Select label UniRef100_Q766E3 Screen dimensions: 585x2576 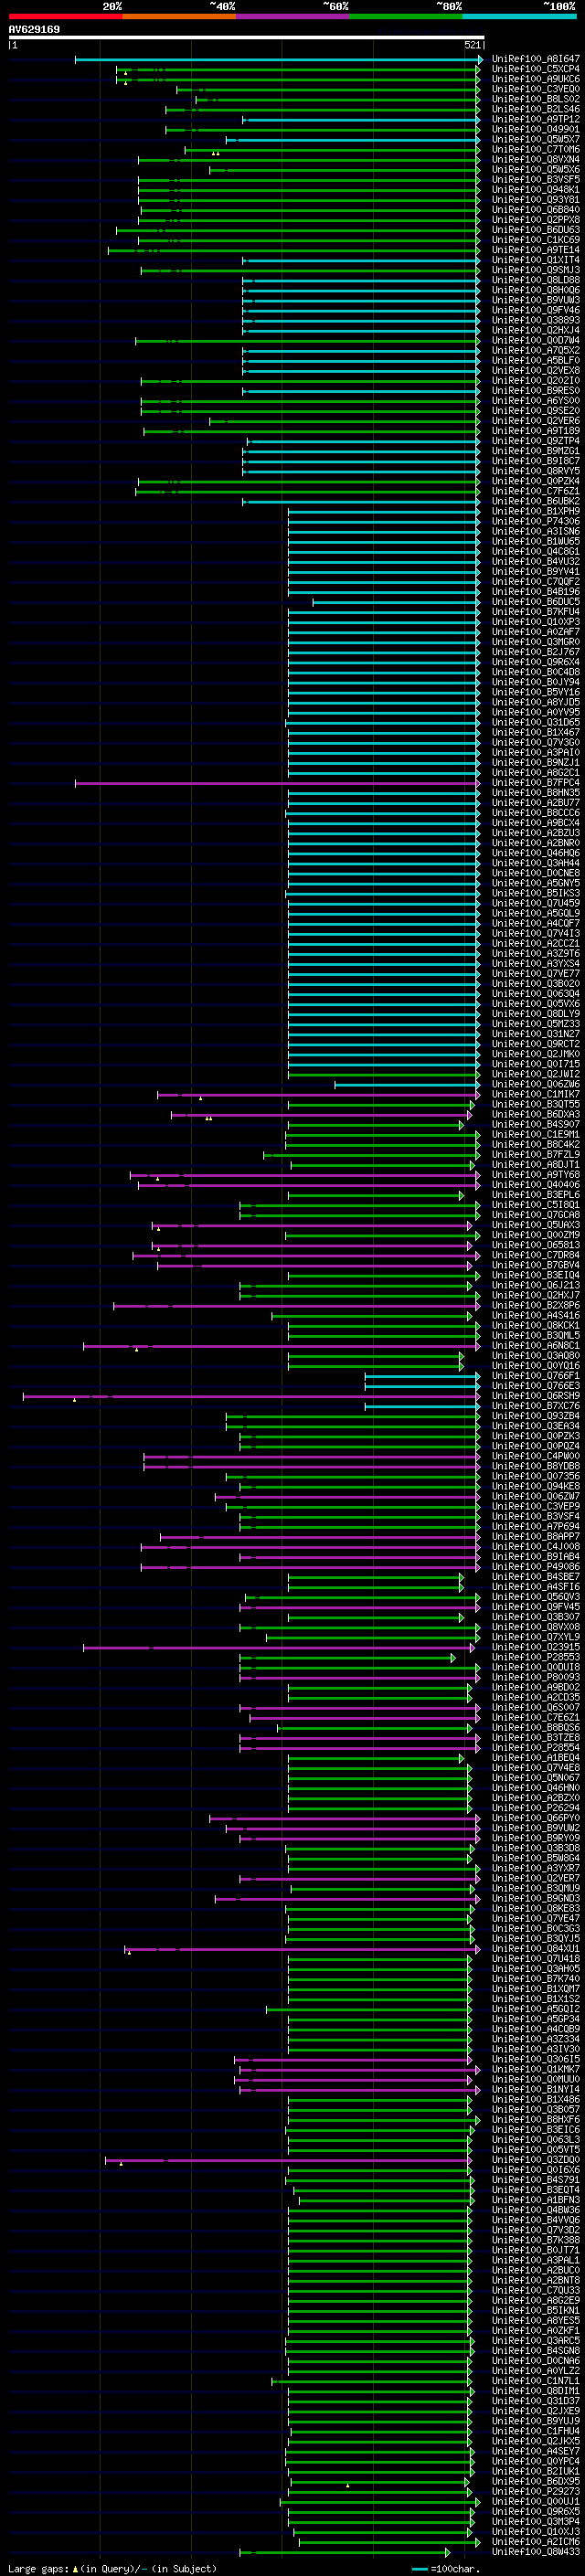[x=535, y=1386]
